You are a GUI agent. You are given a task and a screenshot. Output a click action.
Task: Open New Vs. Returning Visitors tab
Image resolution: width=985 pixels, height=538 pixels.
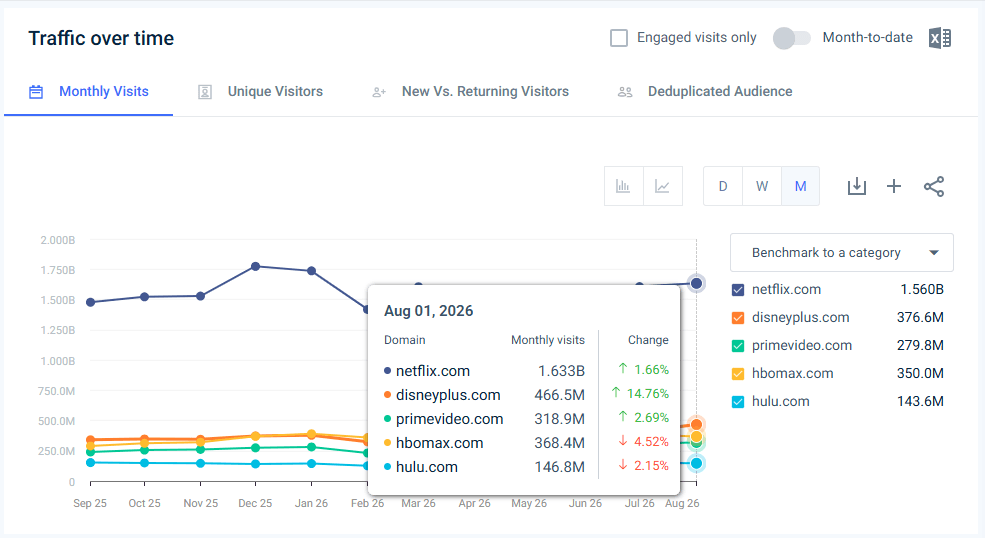point(470,92)
